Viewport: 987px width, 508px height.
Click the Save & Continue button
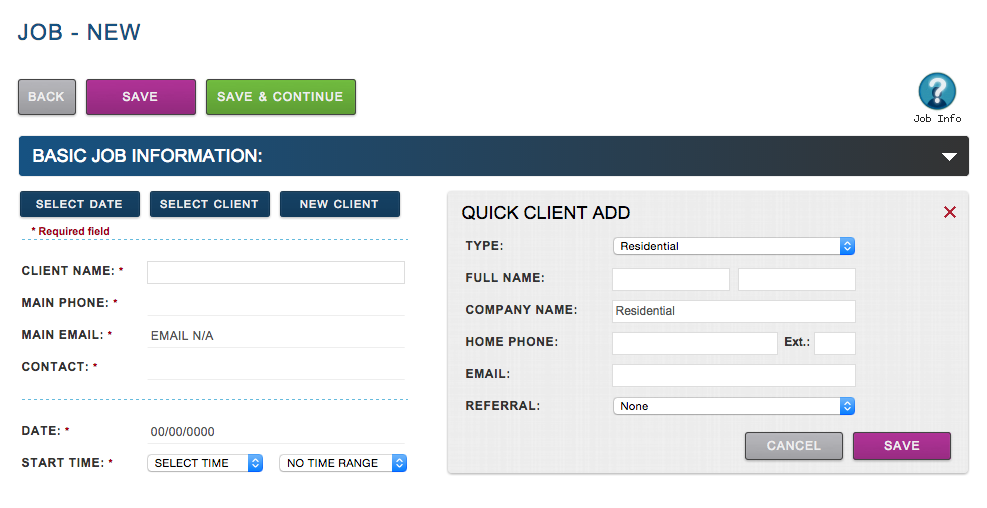(280, 97)
